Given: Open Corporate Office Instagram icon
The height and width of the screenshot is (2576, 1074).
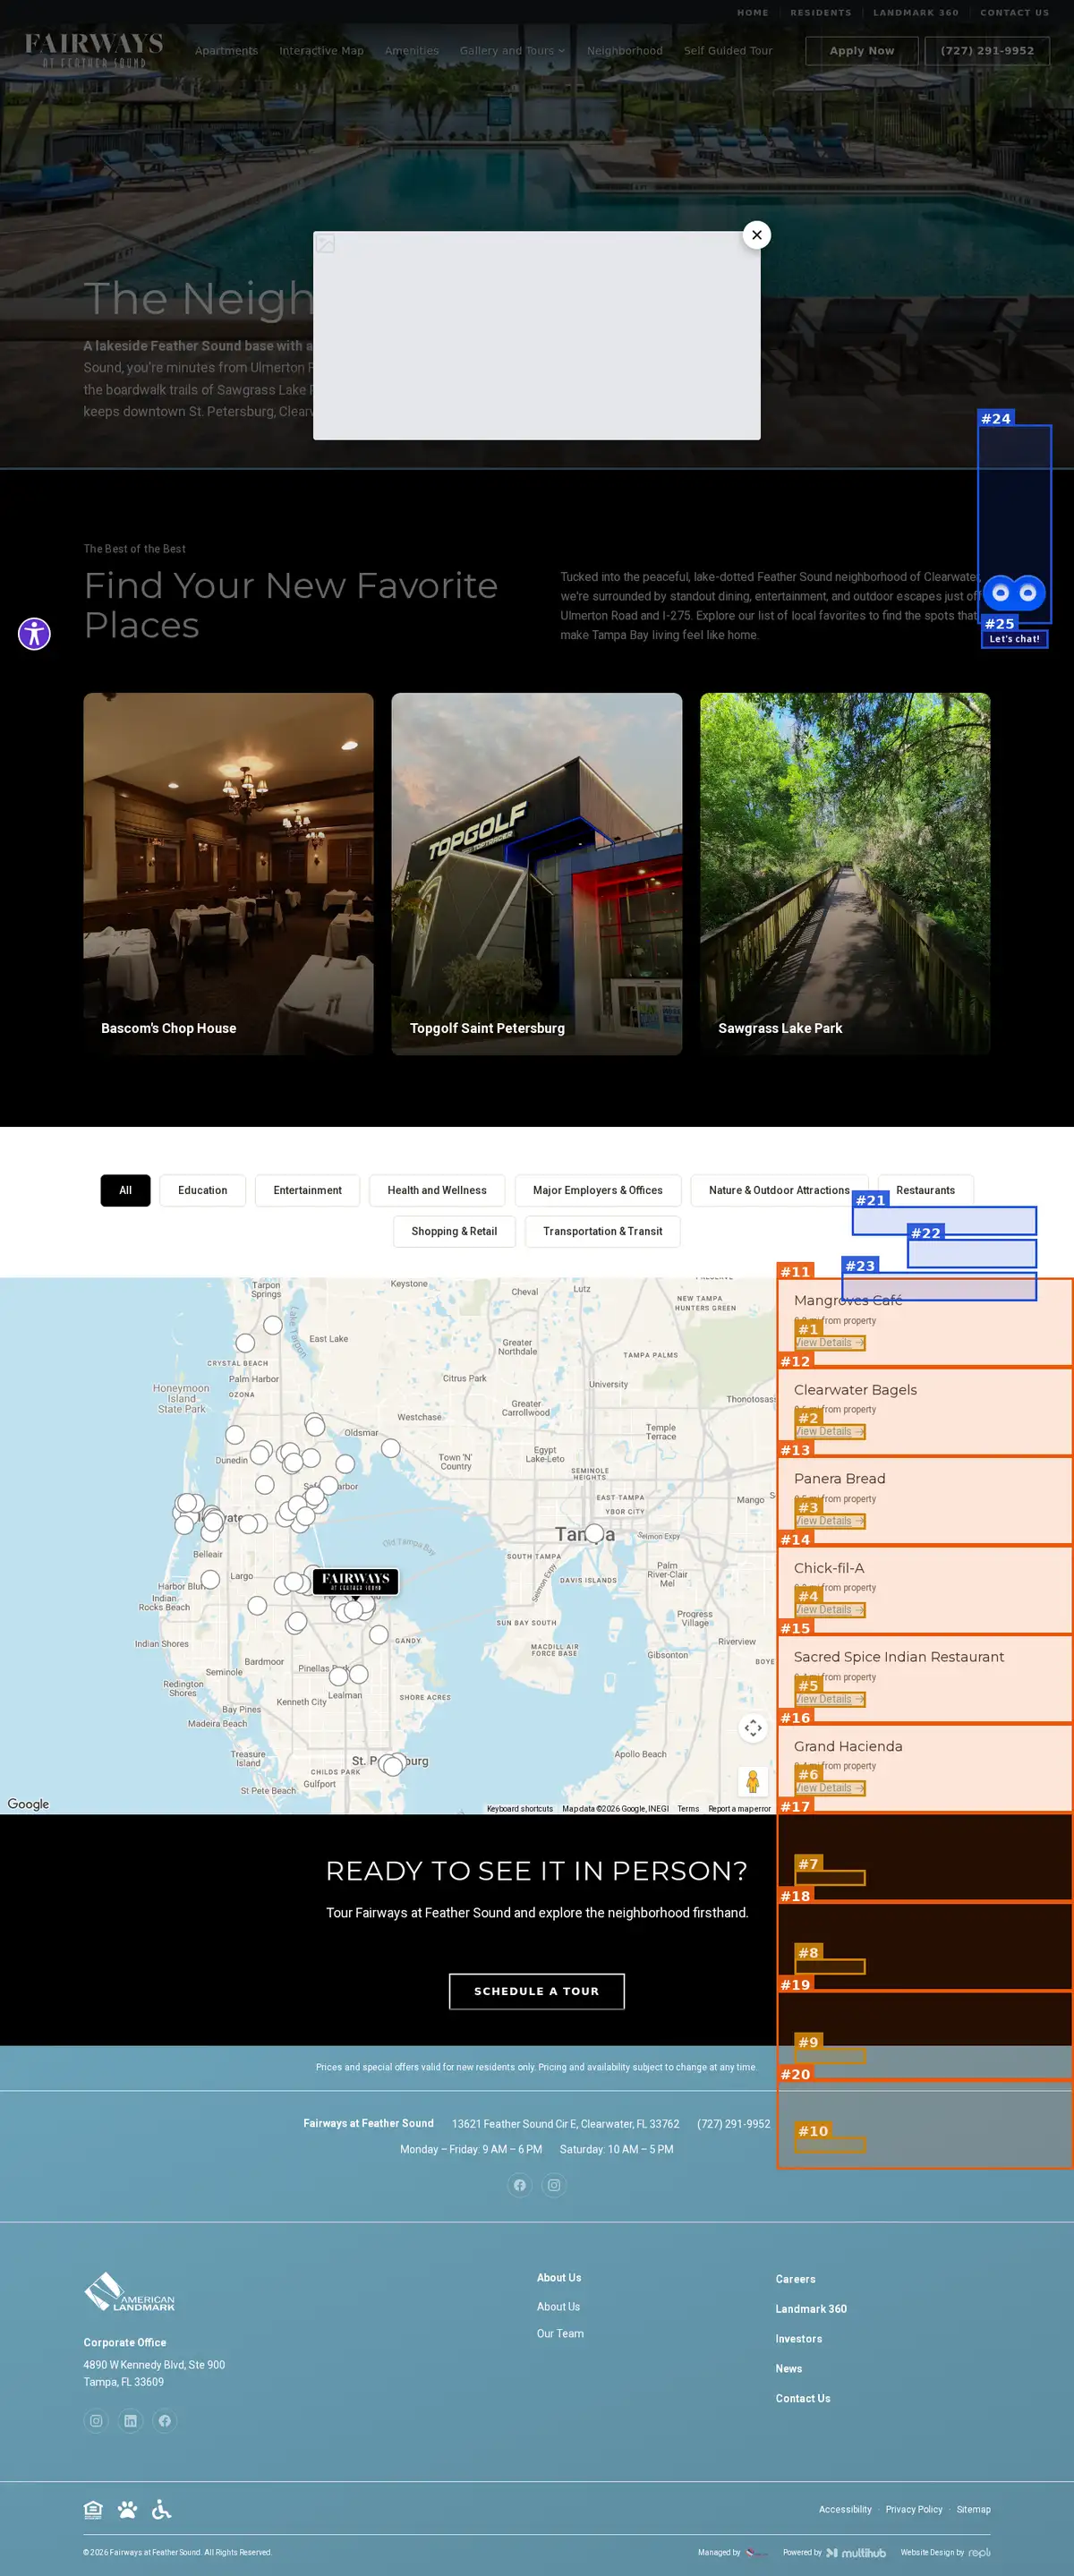Looking at the screenshot, I should 96,2420.
